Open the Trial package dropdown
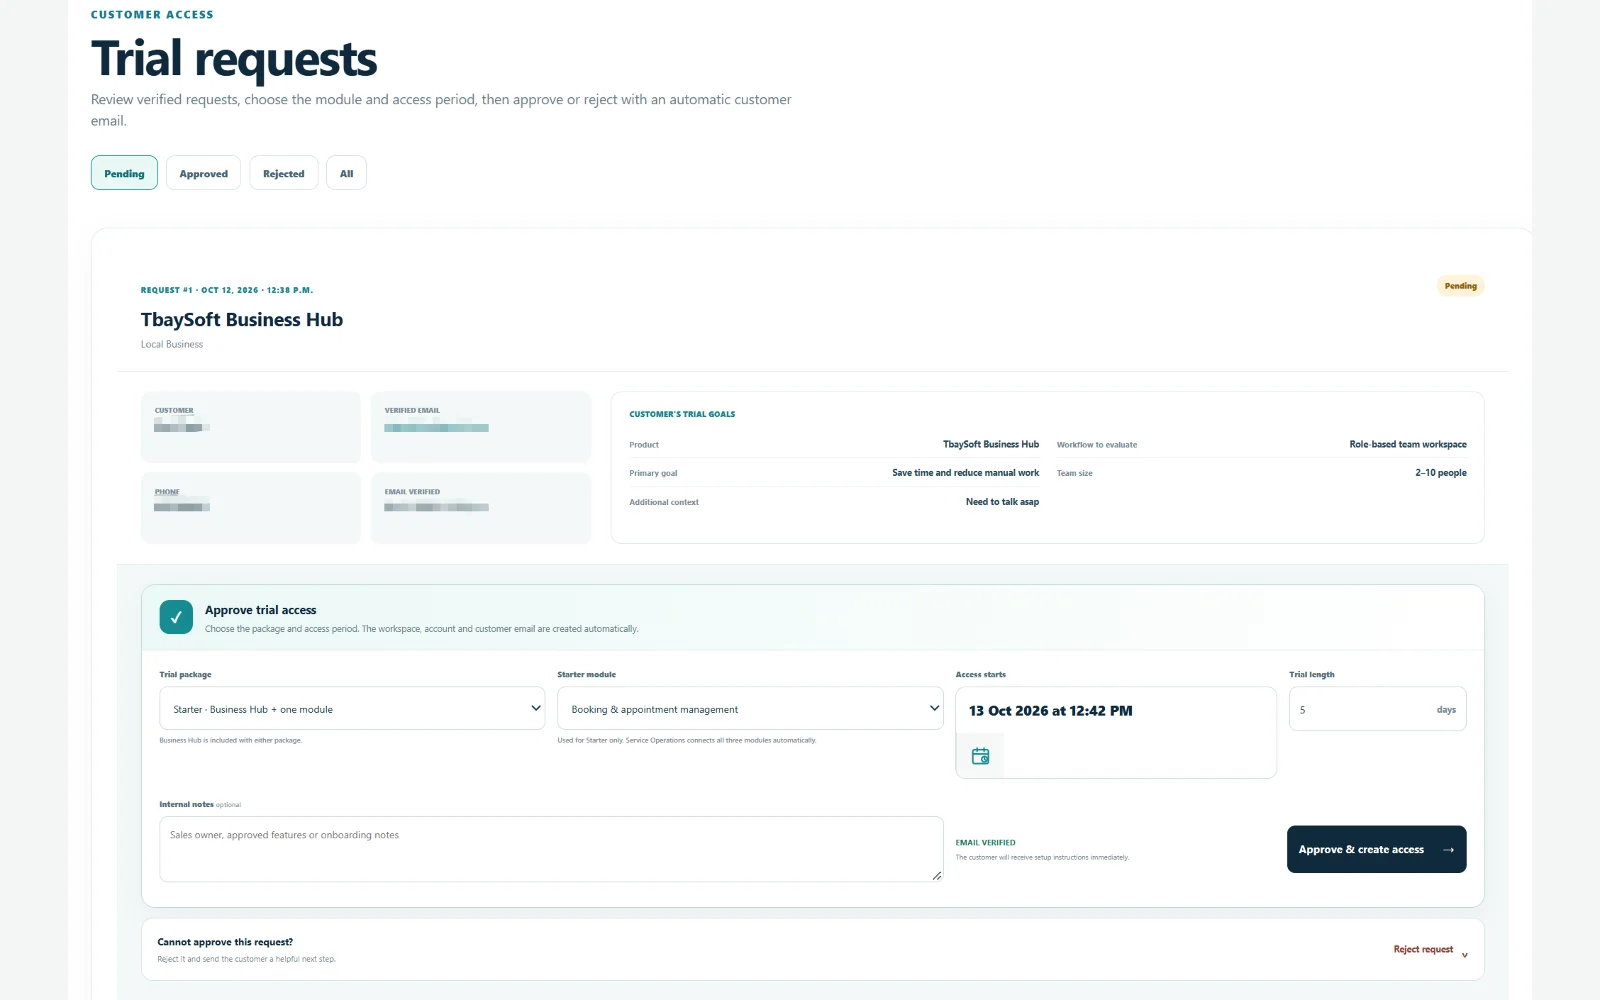 [x=352, y=709]
